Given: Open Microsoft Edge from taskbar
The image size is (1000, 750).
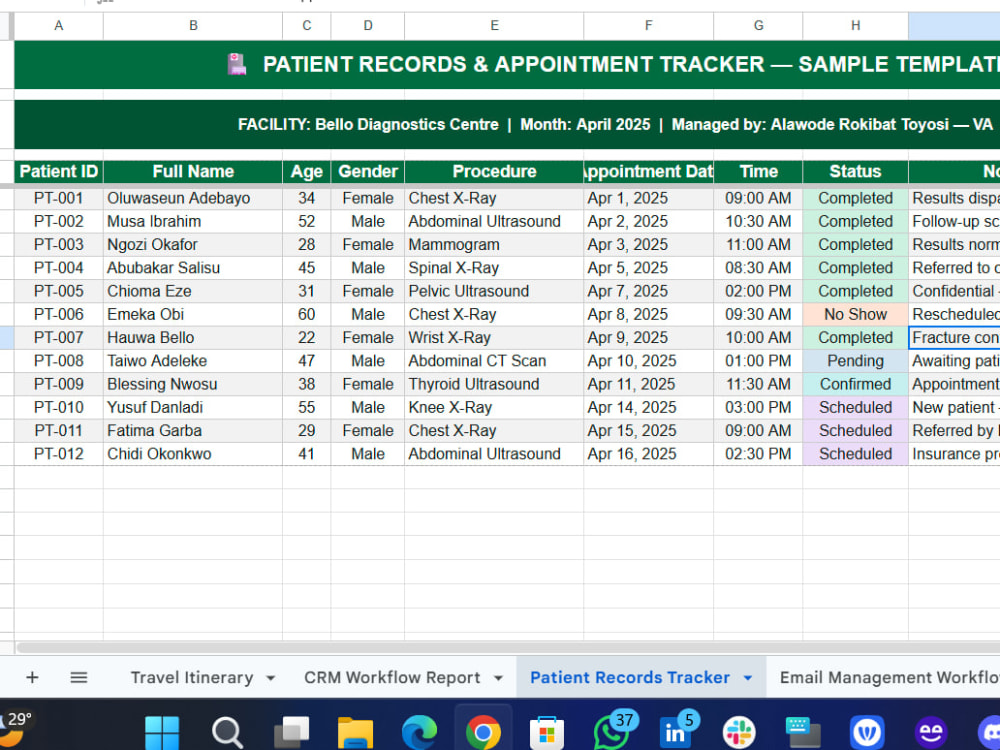Looking at the screenshot, I should click(x=419, y=732).
